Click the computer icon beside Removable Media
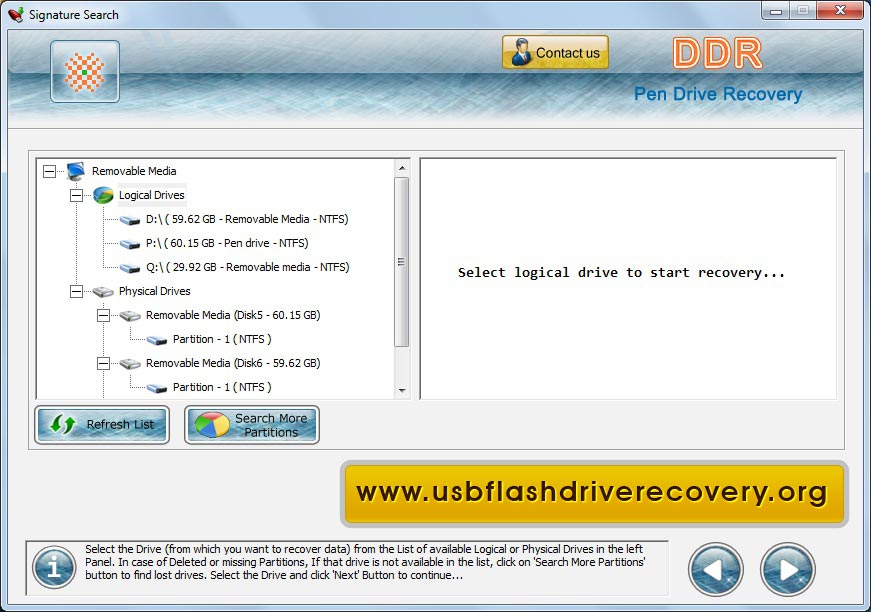871x612 pixels. pos(76,171)
